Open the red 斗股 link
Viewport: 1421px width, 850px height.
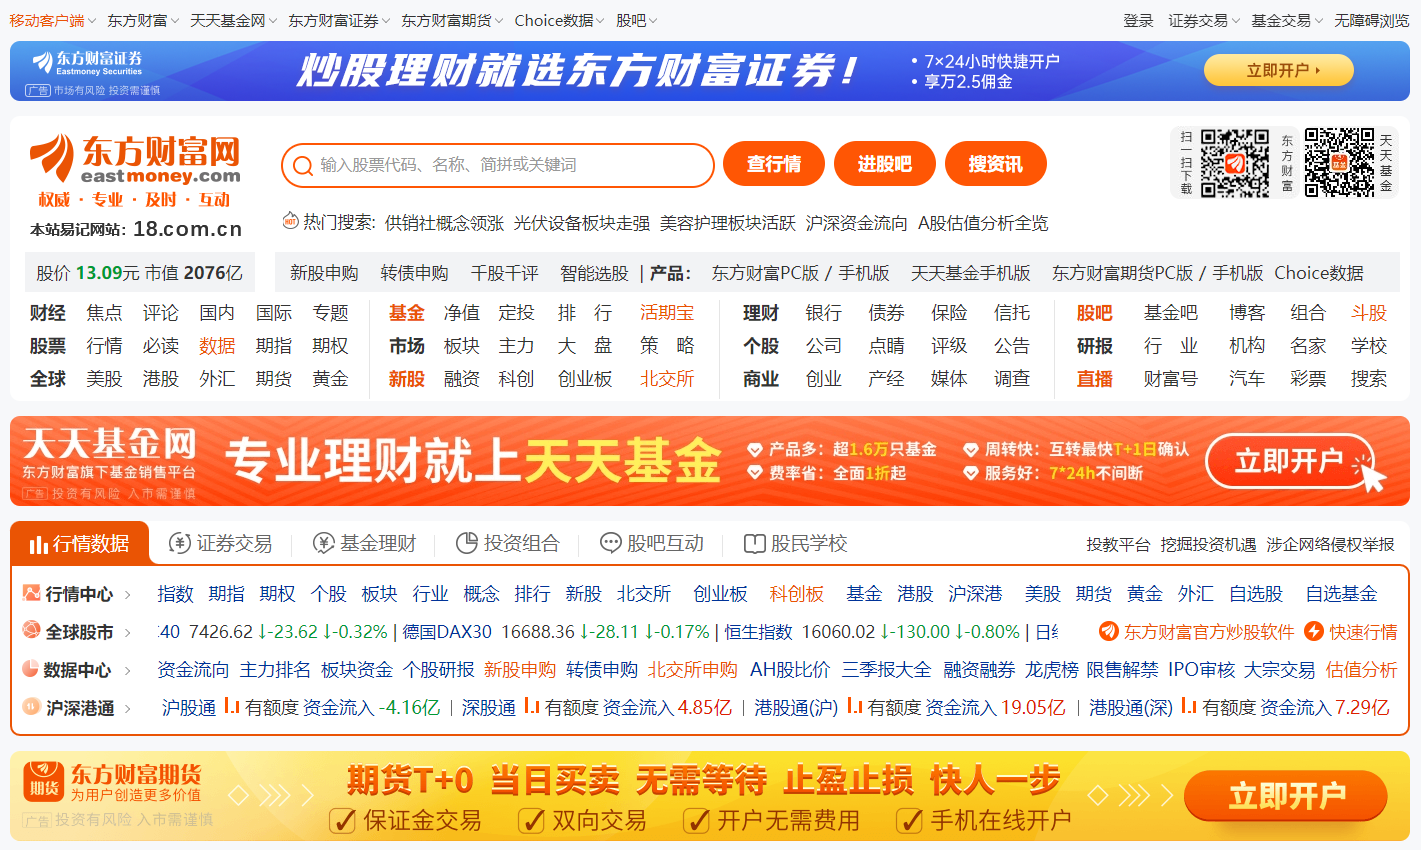click(x=1369, y=313)
